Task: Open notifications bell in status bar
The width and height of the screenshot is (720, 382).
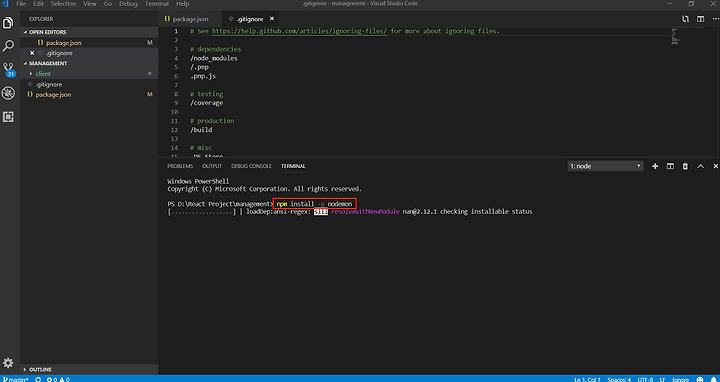Action: (x=713, y=379)
